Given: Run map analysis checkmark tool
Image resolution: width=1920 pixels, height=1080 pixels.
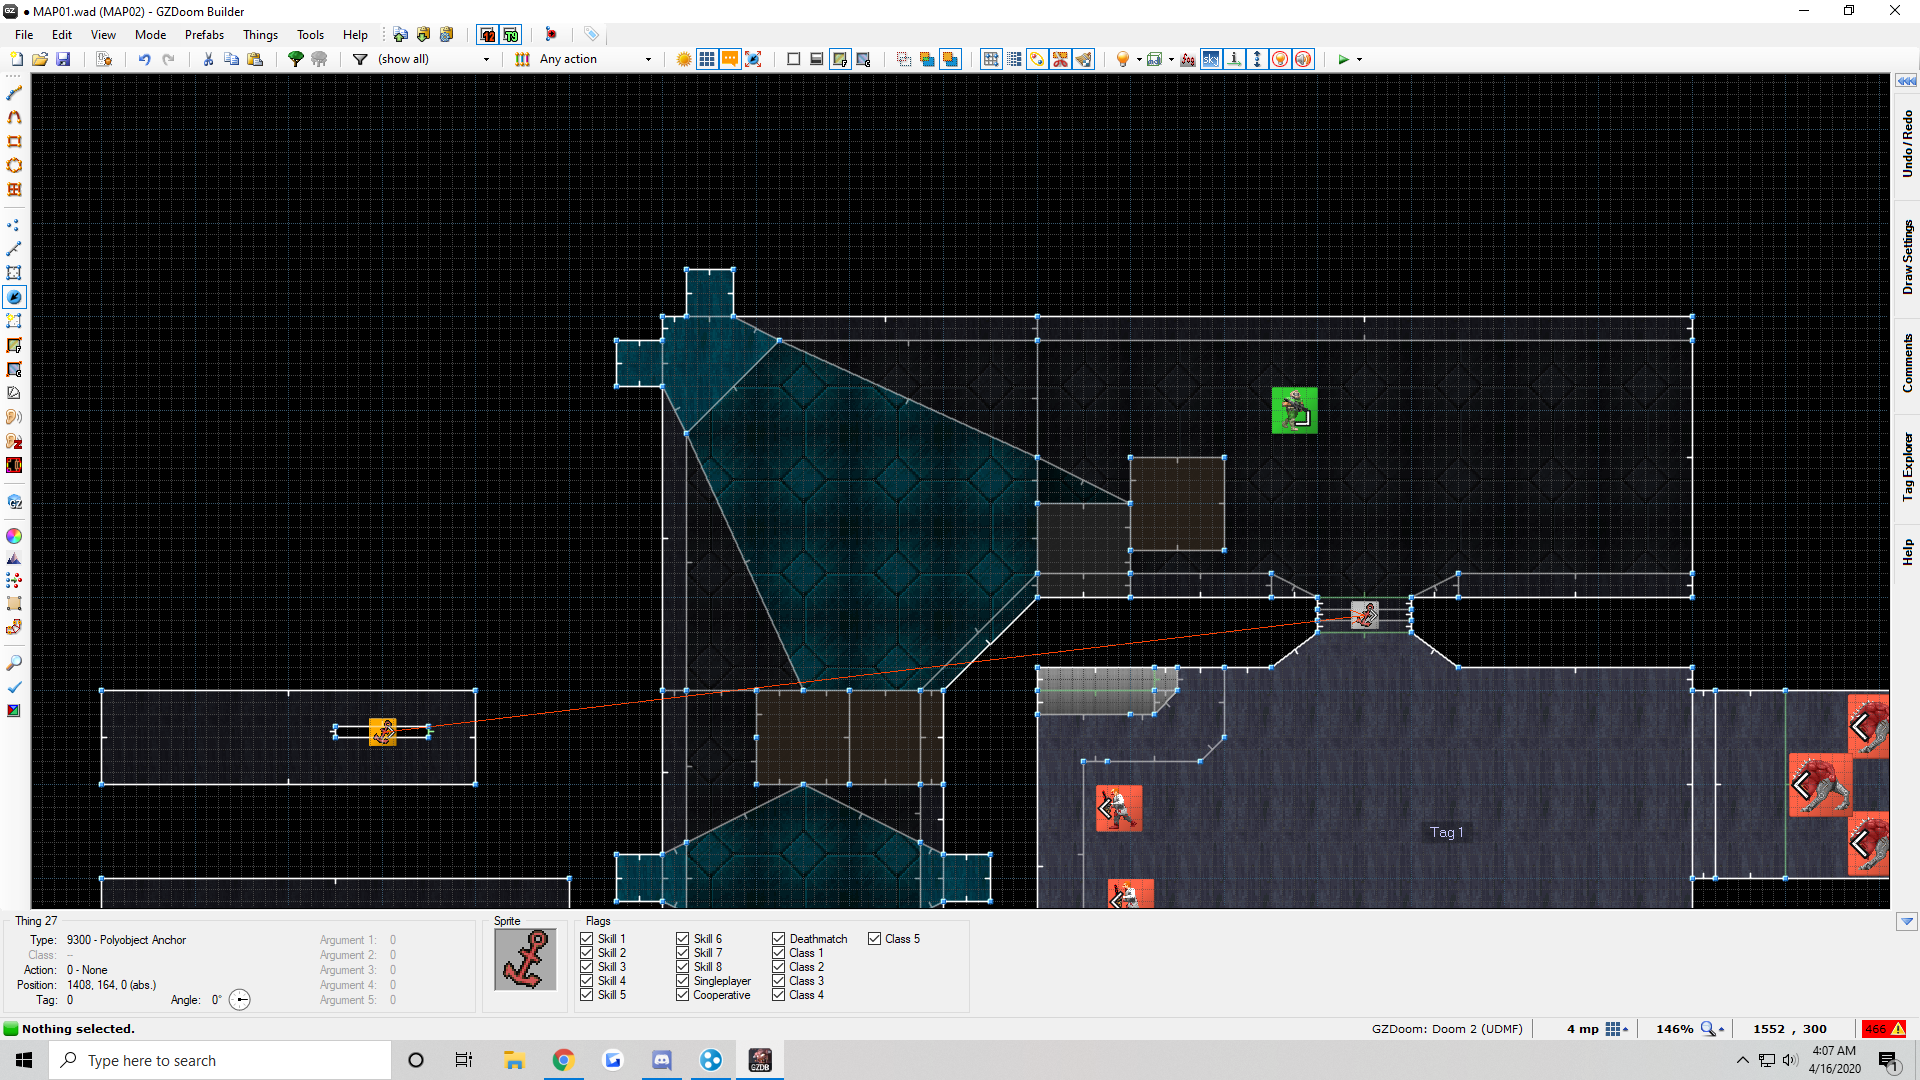Looking at the screenshot, I should click(14, 687).
